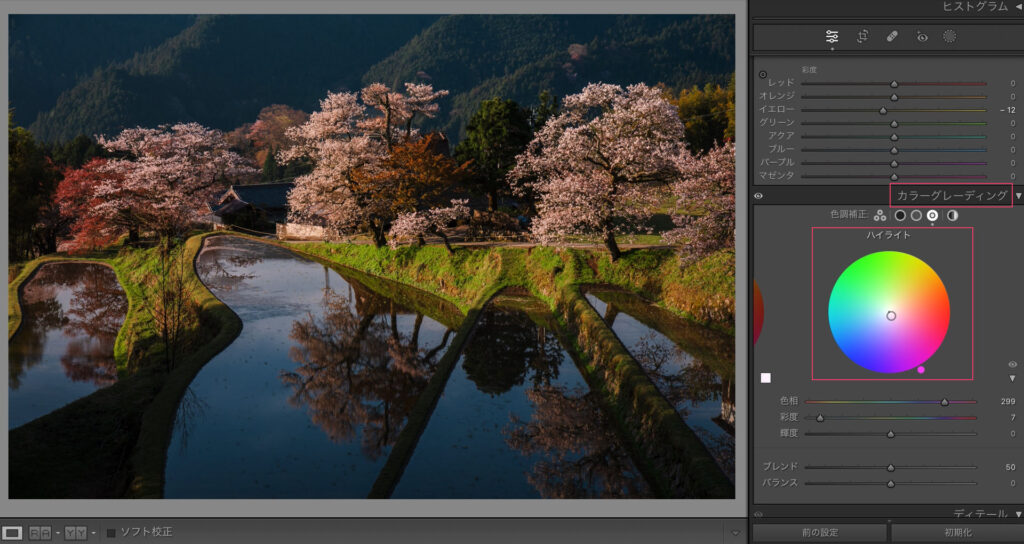
Task: Expand the ディテール panel
Action: [1018, 514]
